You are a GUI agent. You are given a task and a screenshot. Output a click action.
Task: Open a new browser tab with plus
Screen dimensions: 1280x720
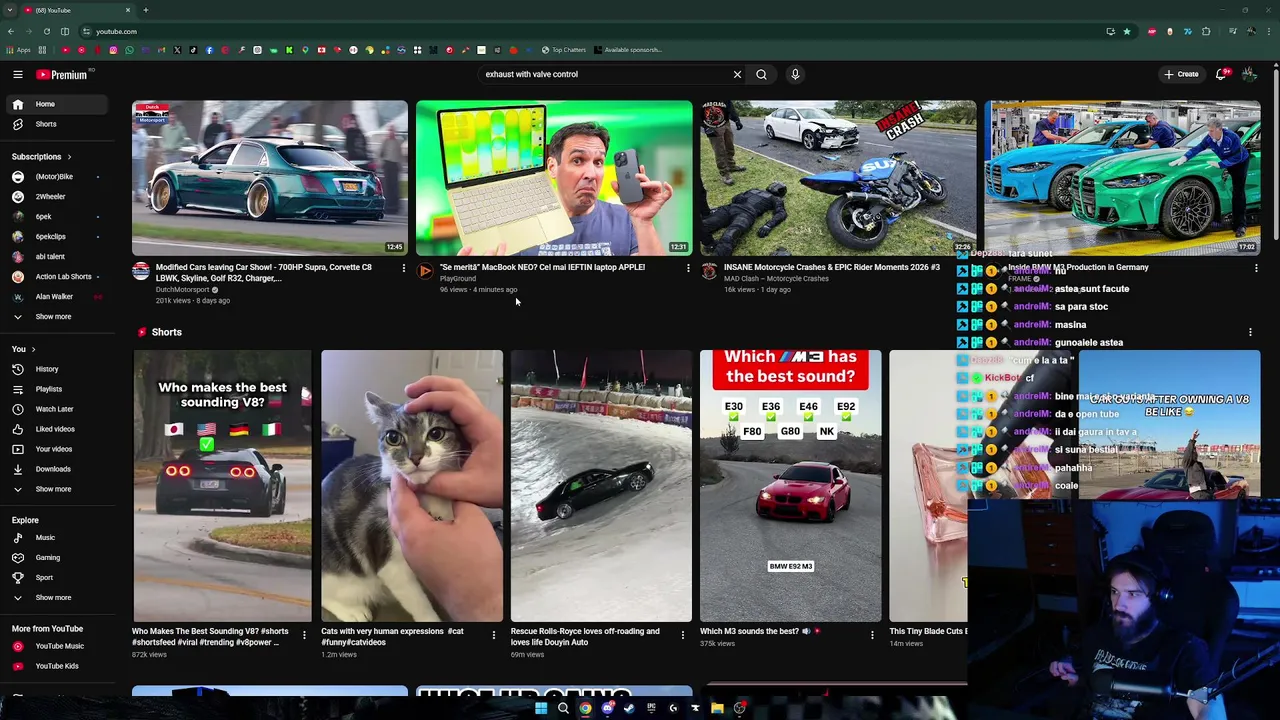click(145, 10)
